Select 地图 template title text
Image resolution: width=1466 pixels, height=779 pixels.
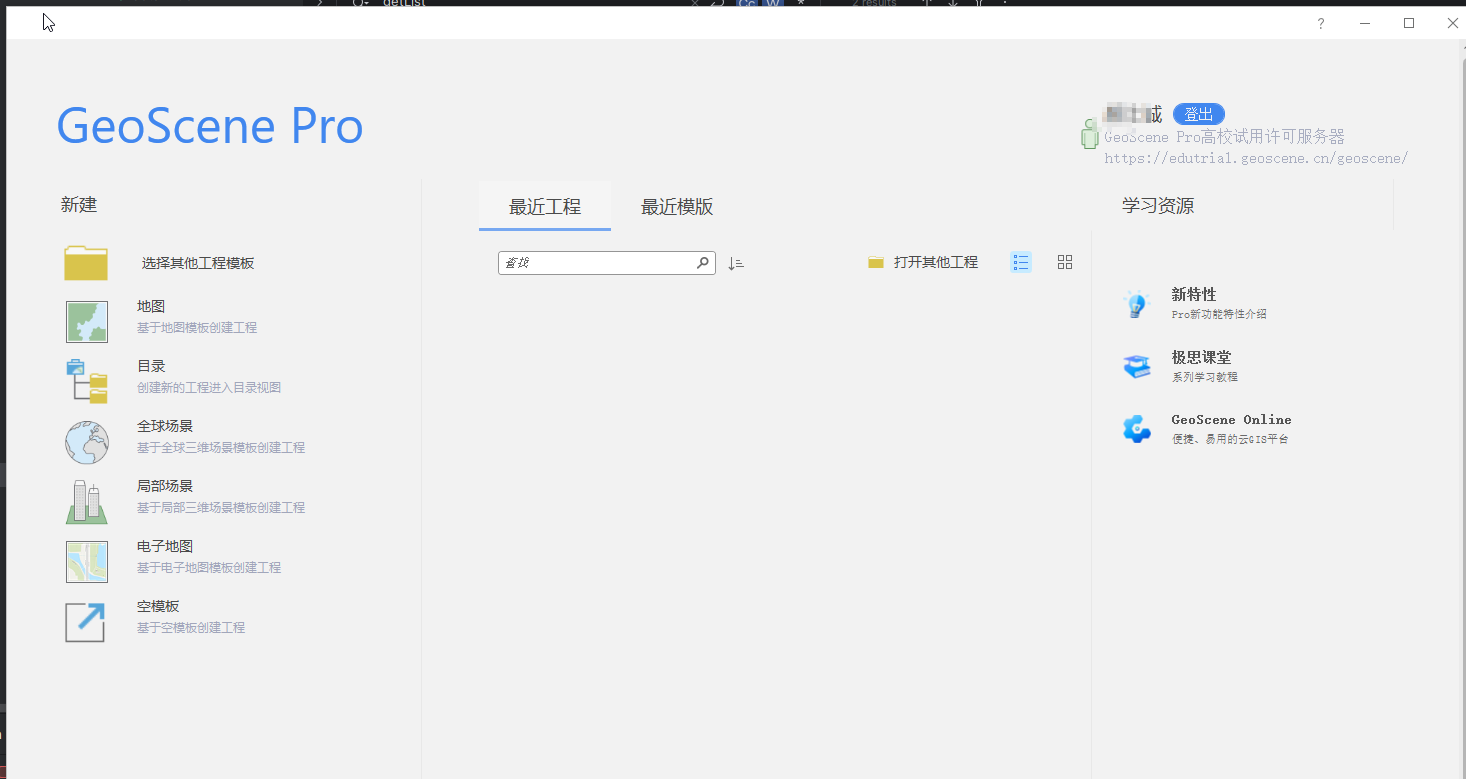point(151,307)
